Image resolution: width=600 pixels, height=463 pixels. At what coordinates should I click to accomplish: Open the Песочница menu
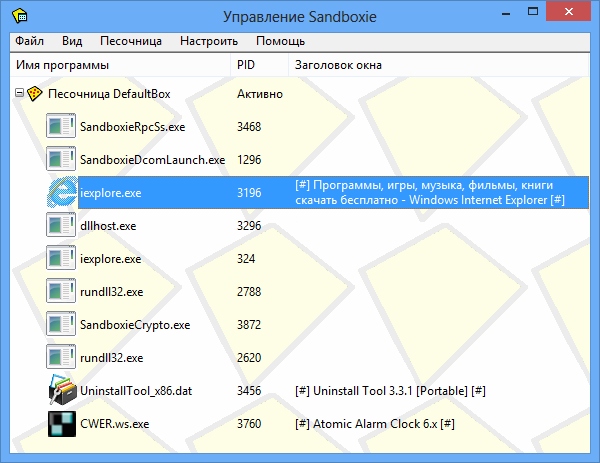(x=131, y=41)
